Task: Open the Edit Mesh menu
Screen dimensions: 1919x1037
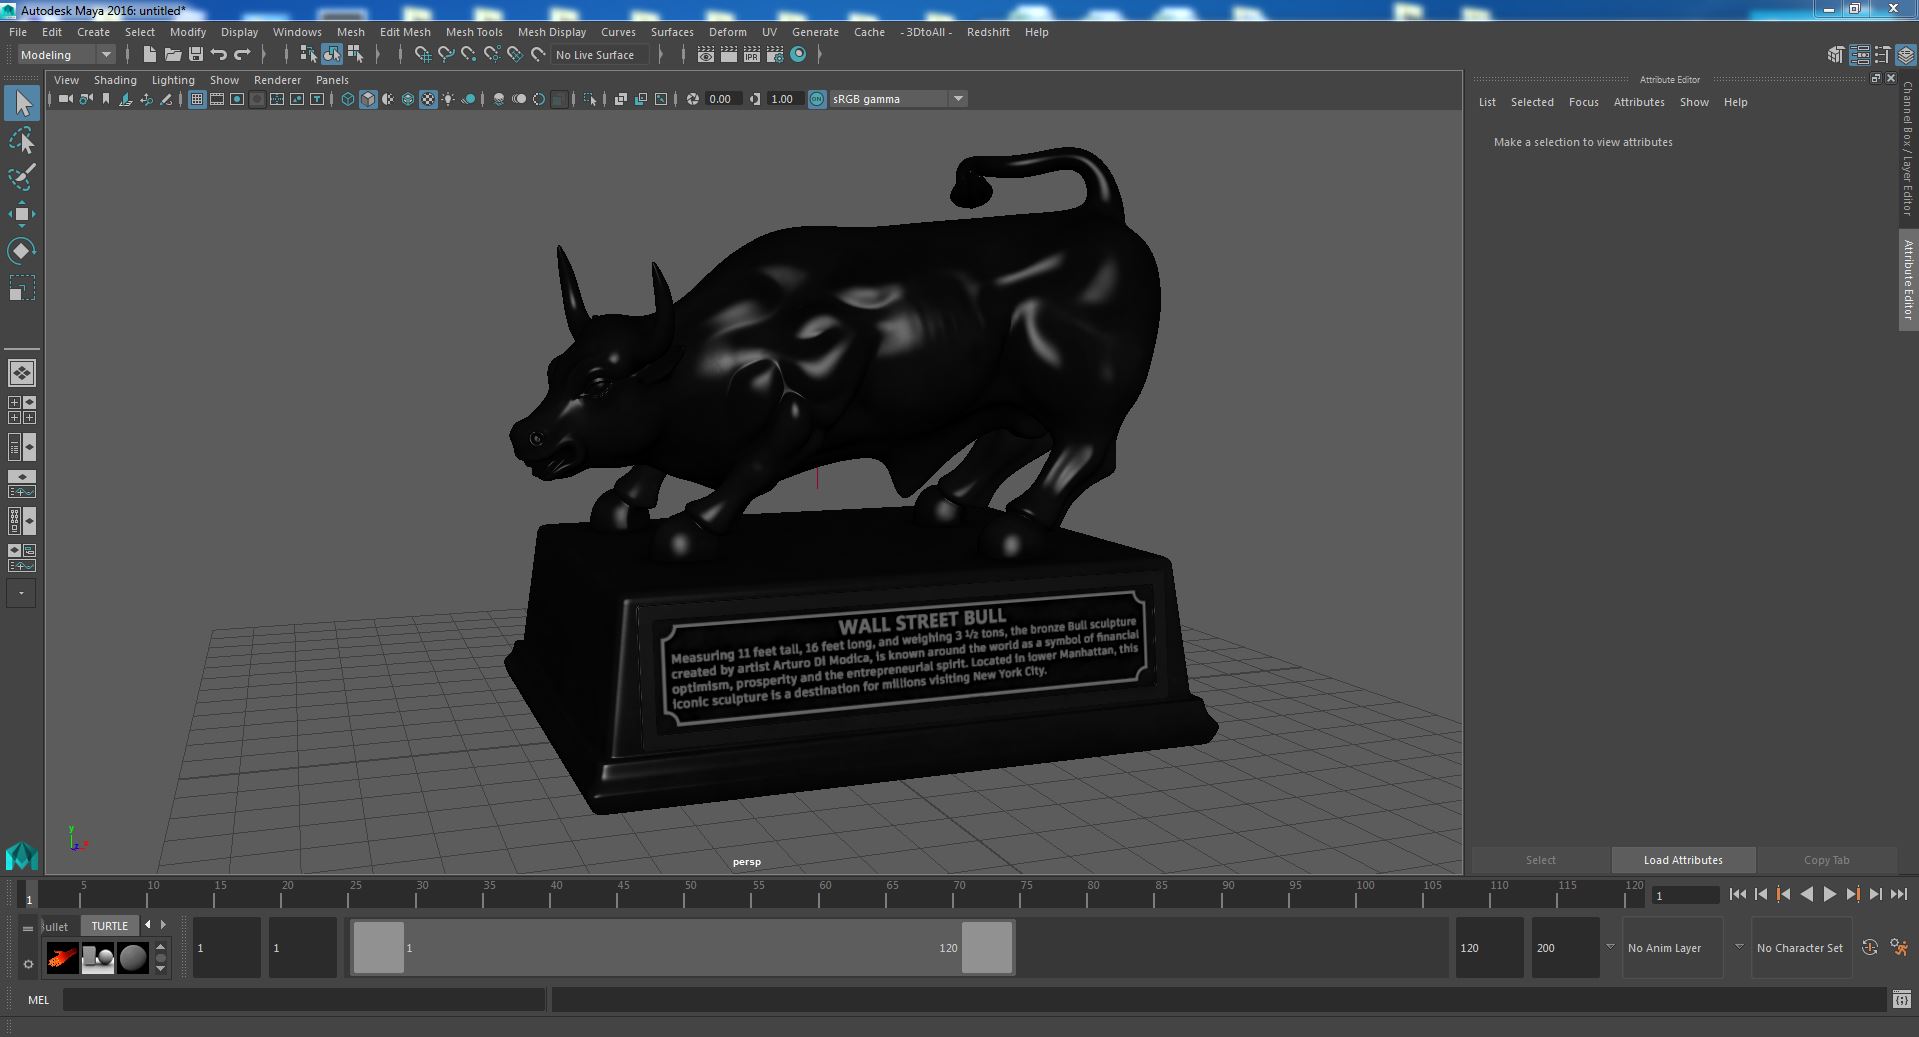Action: pyautogui.click(x=405, y=32)
